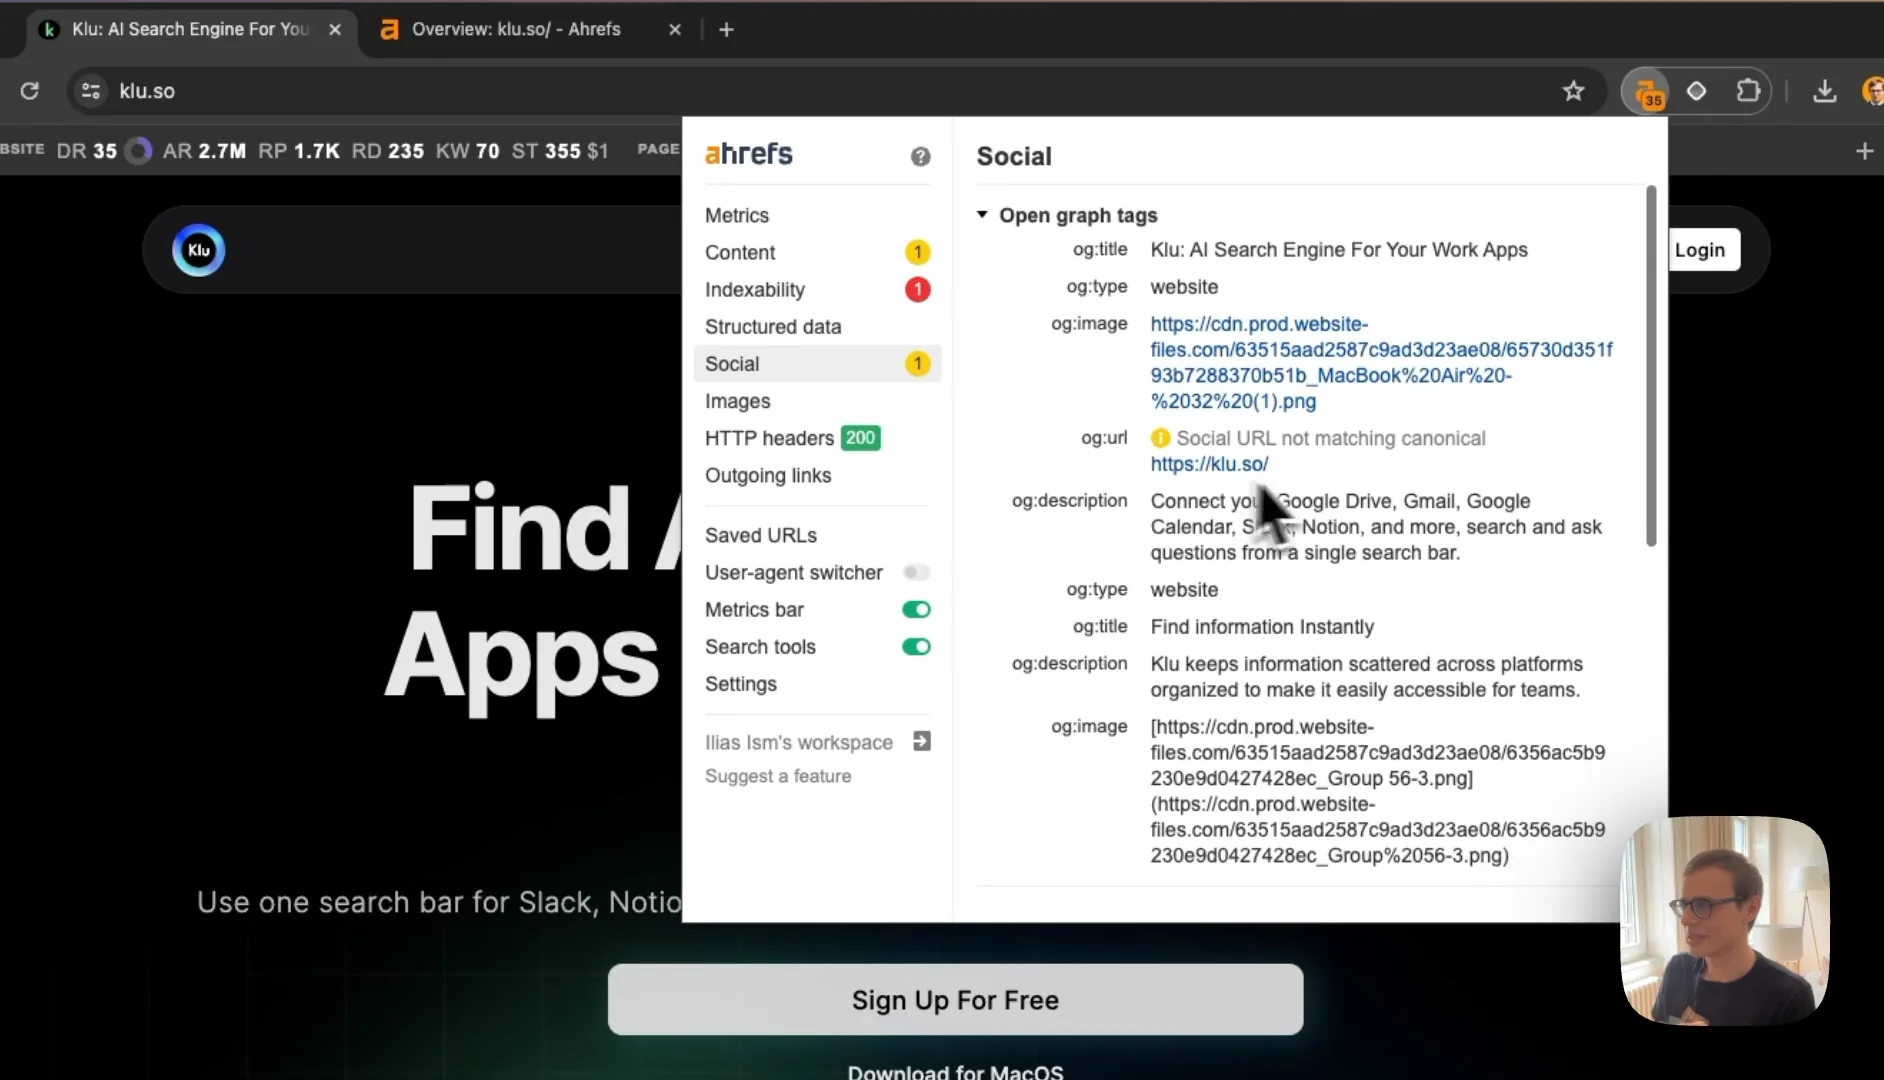Image resolution: width=1884 pixels, height=1080 pixels.
Task: Click the diamond-shaped extension icon
Action: coord(1696,91)
